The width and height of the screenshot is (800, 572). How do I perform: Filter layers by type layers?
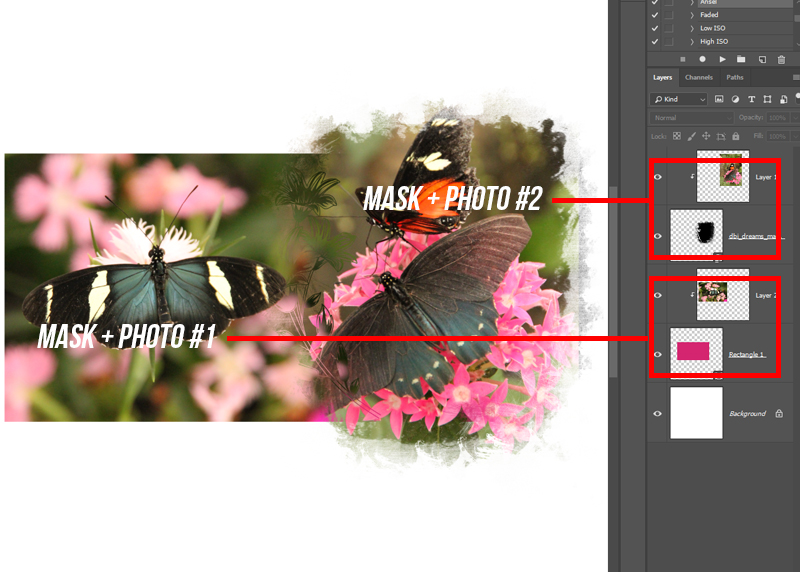point(751,99)
